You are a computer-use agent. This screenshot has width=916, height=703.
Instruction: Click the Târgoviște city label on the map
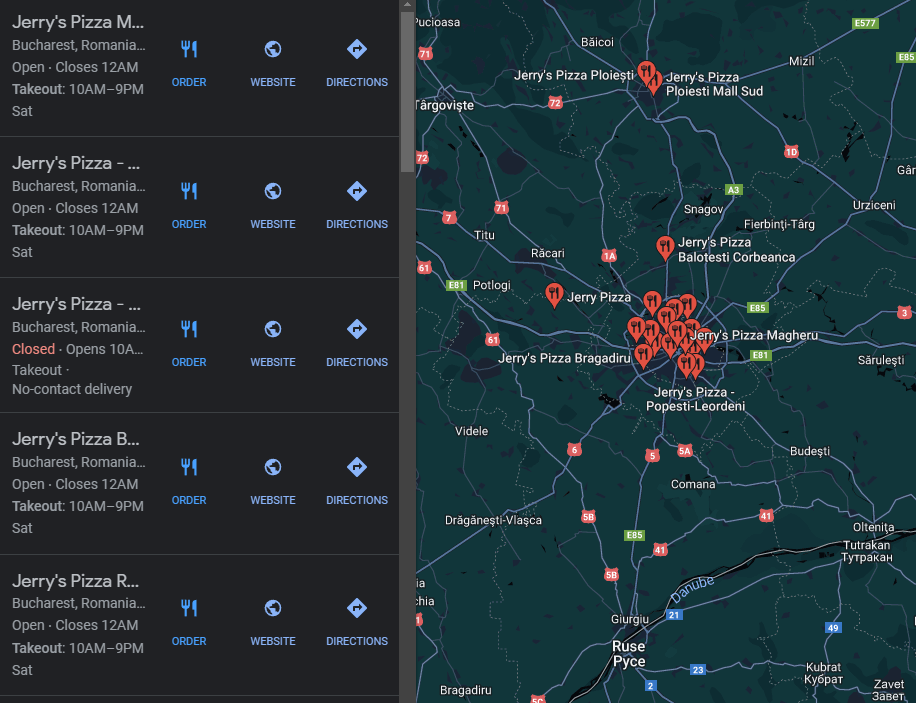(444, 105)
